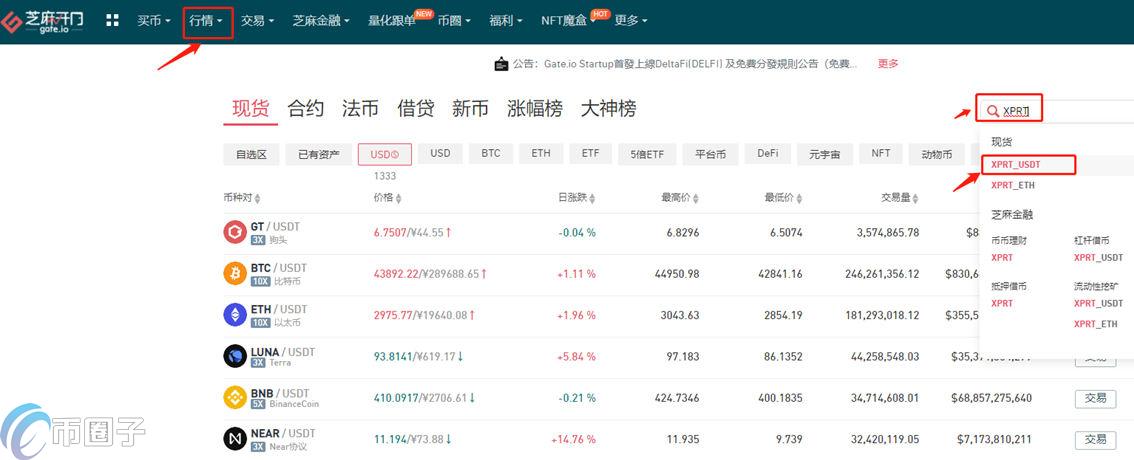
Task: Select the ETH market filter
Action: point(540,153)
